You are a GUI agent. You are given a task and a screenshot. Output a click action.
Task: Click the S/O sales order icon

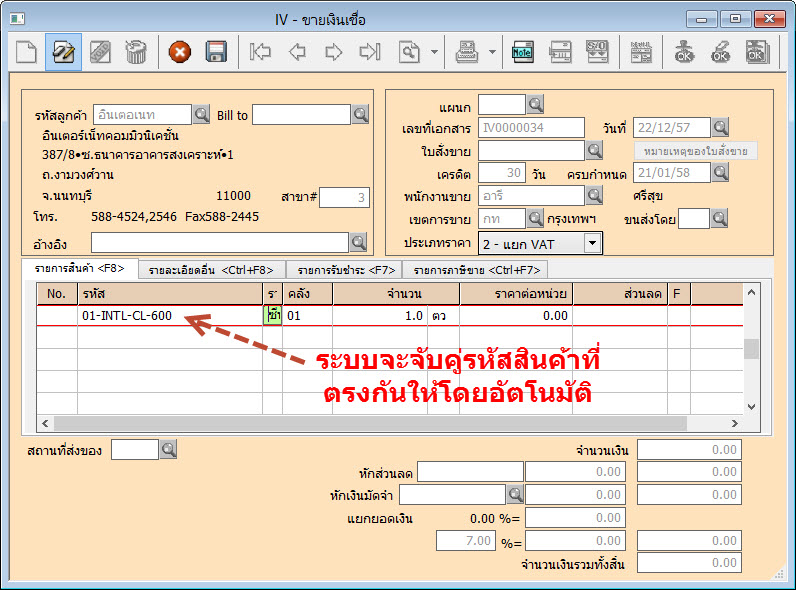597,52
